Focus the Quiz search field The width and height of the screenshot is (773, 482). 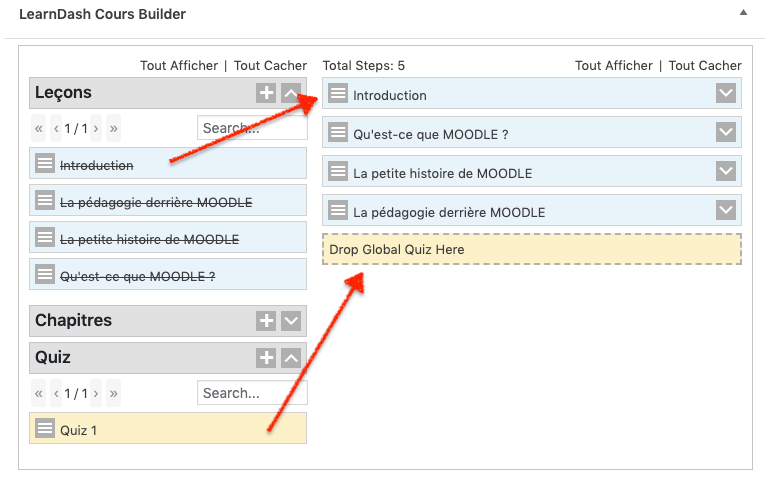(252, 393)
